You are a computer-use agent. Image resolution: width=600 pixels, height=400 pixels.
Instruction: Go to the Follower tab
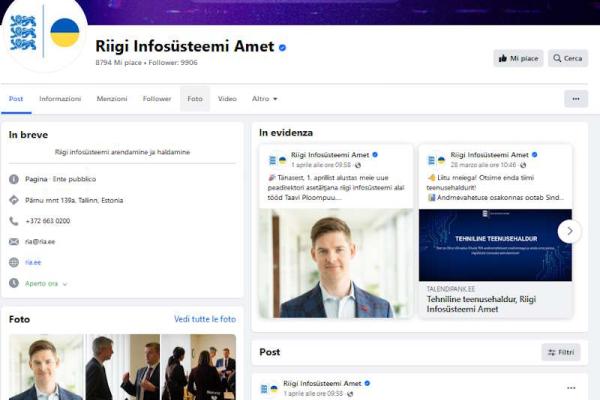[x=157, y=99]
